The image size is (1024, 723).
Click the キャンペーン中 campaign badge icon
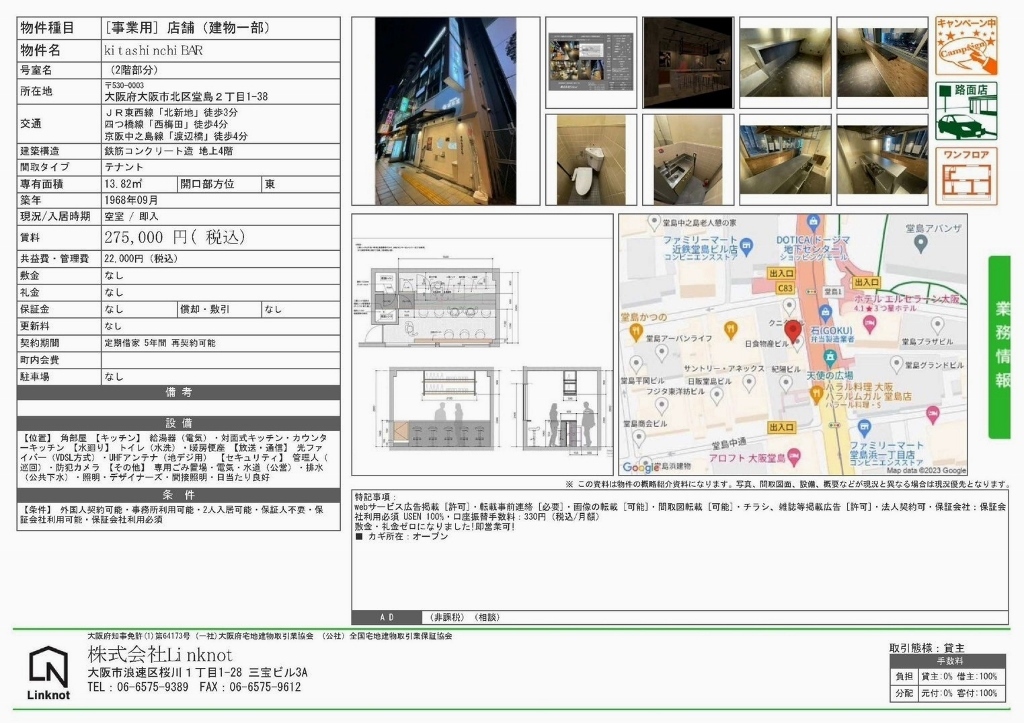coord(966,45)
